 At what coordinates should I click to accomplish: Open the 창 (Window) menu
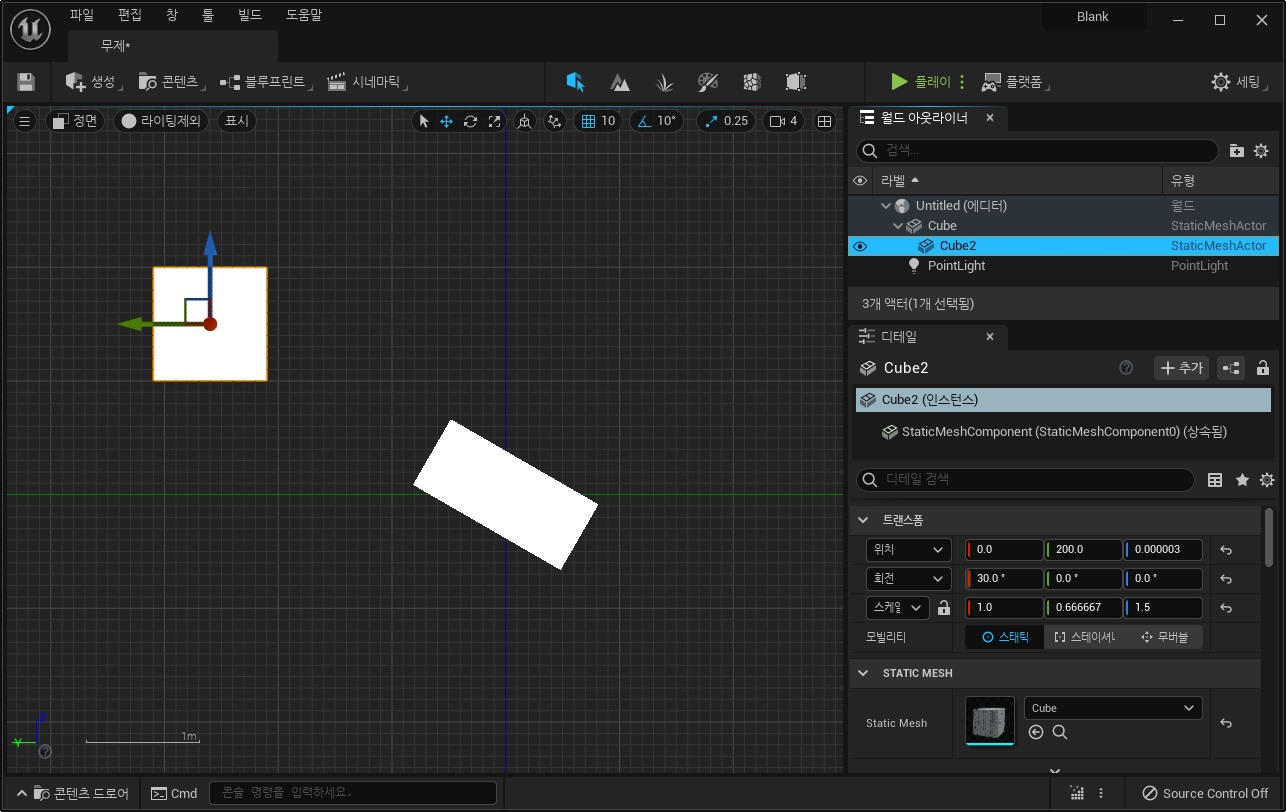[172, 16]
